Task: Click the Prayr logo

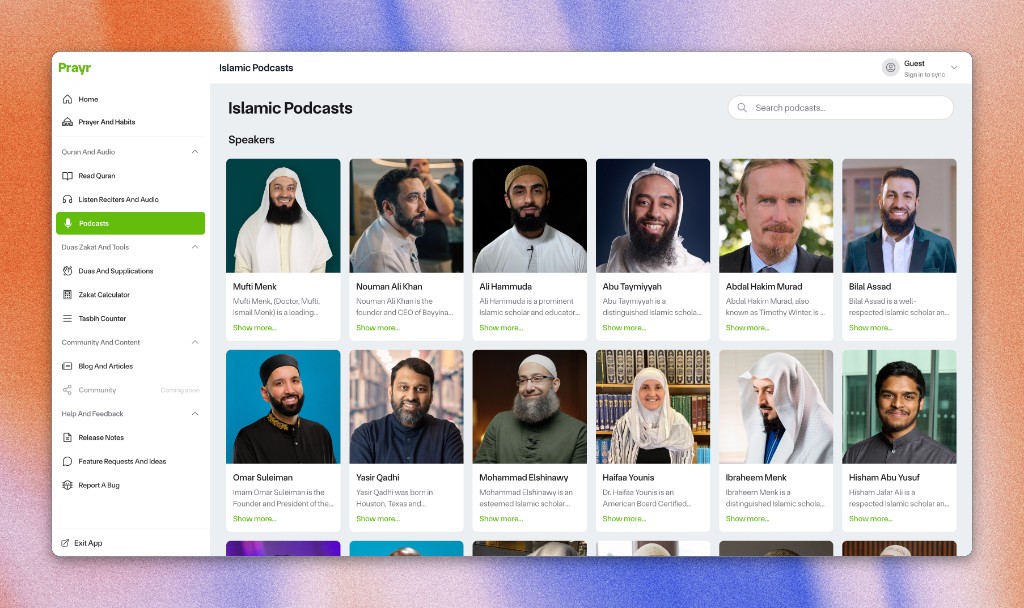Action: (74, 68)
